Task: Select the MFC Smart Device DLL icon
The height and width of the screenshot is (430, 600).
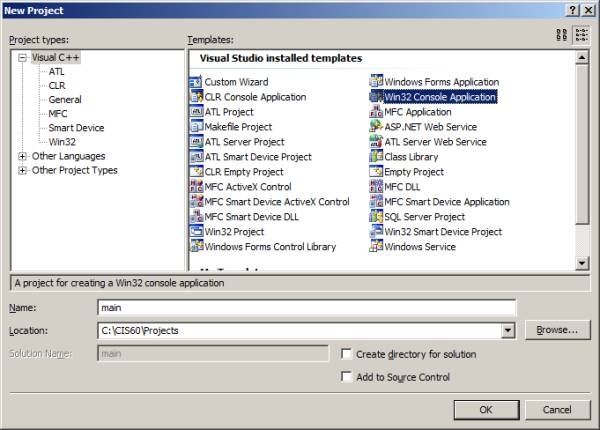Action: pyautogui.click(x=196, y=216)
